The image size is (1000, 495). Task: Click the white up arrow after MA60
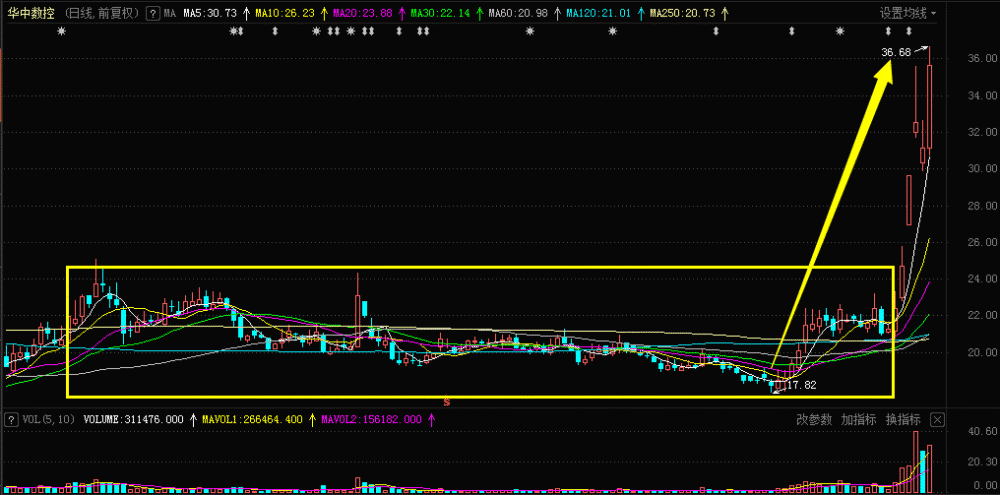(x=557, y=13)
